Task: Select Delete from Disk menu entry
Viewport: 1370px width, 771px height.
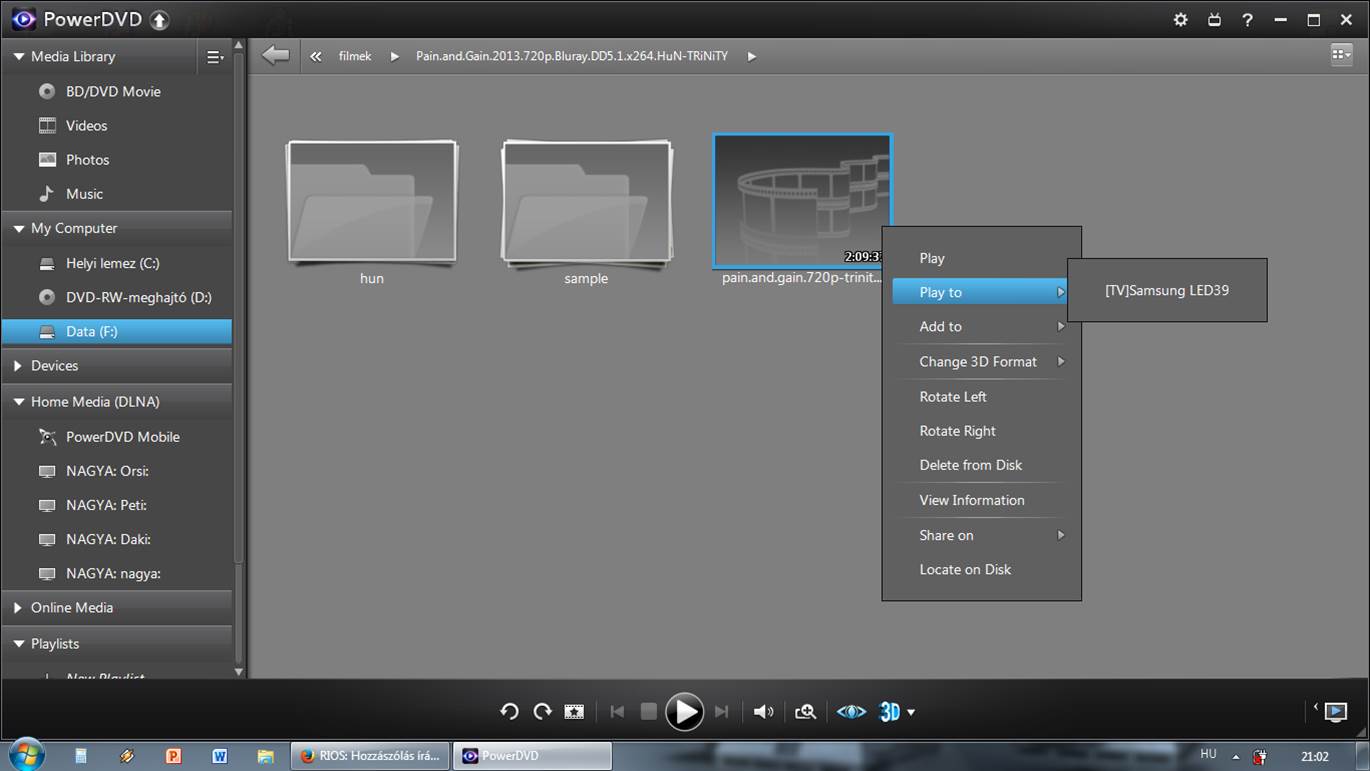Action: point(970,465)
